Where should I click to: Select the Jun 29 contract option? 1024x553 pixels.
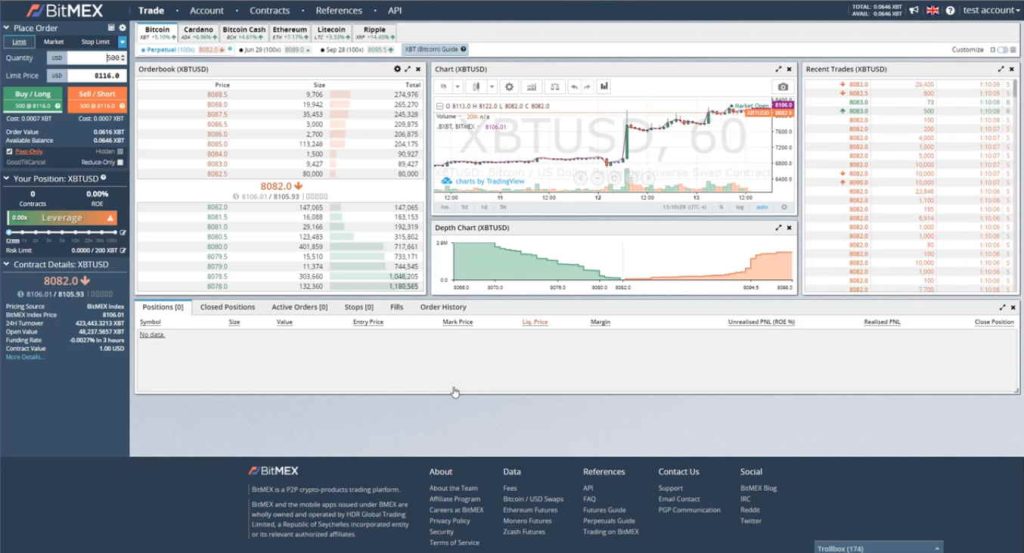click(x=274, y=50)
